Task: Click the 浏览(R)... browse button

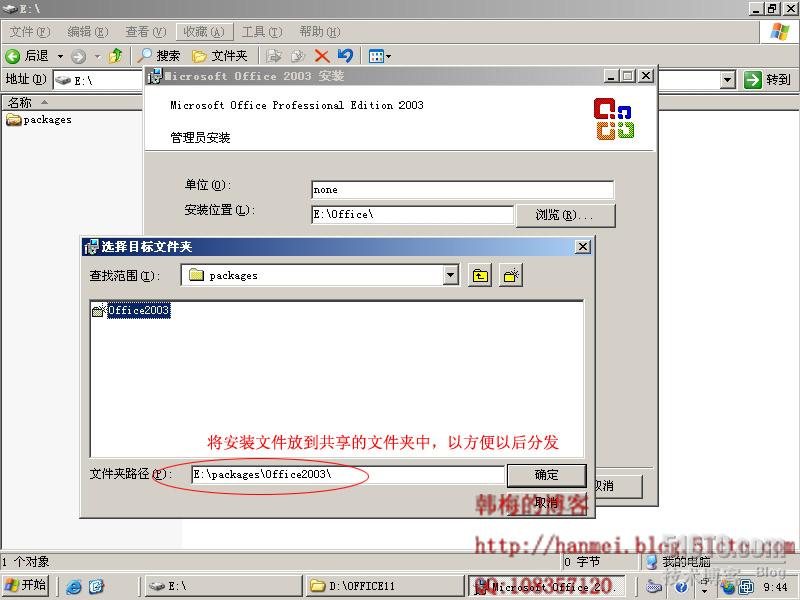Action: [565, 215]
